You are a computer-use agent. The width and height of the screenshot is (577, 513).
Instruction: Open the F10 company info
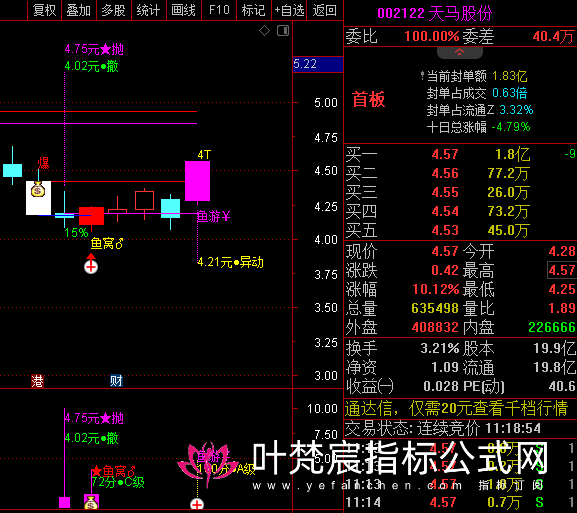219,10
